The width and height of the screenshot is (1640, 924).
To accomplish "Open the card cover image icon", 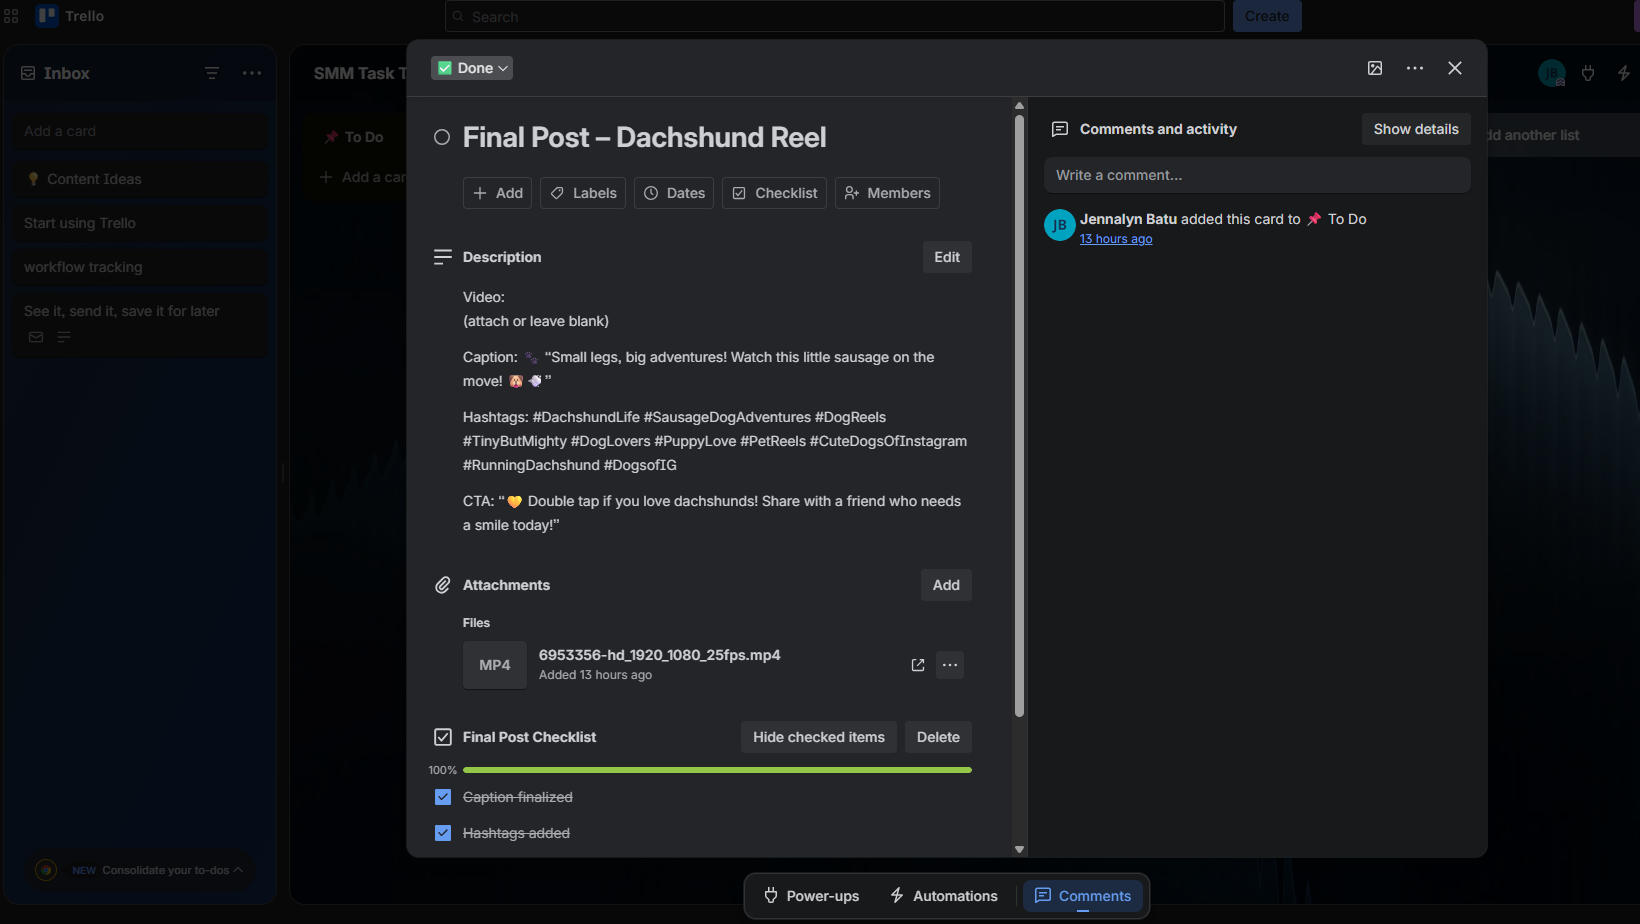I will point(1375,68).
